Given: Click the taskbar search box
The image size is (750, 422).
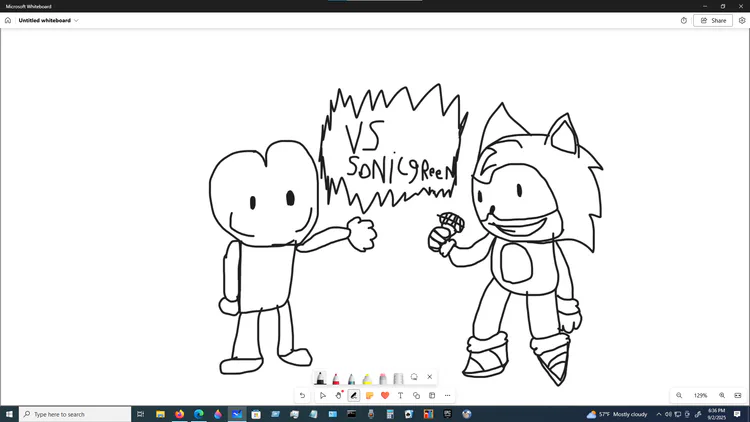Looking at the screenshot, I should (x=75, y=414).
